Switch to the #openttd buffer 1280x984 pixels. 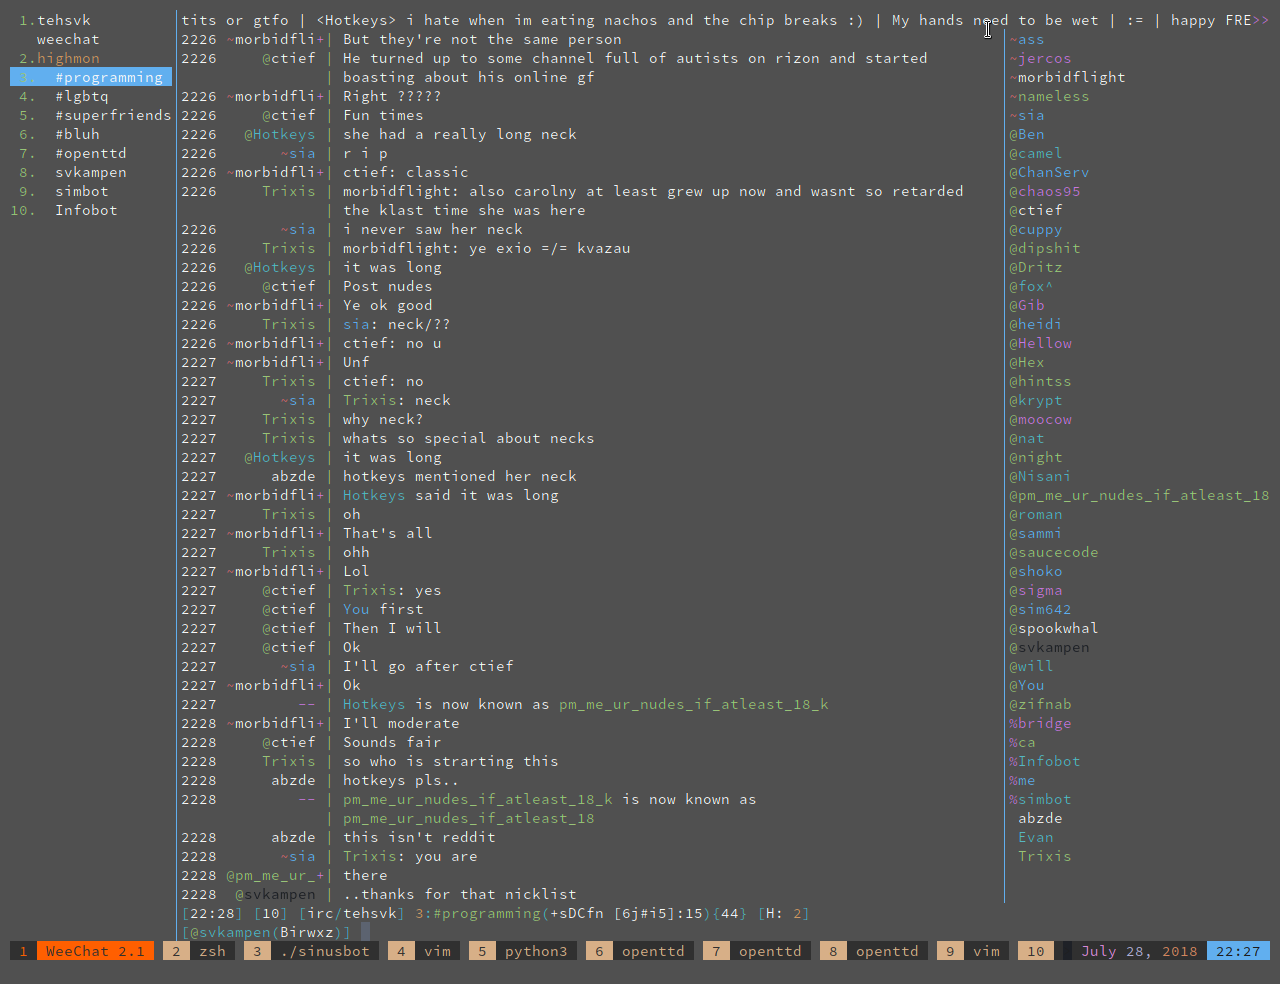[90, 153]
